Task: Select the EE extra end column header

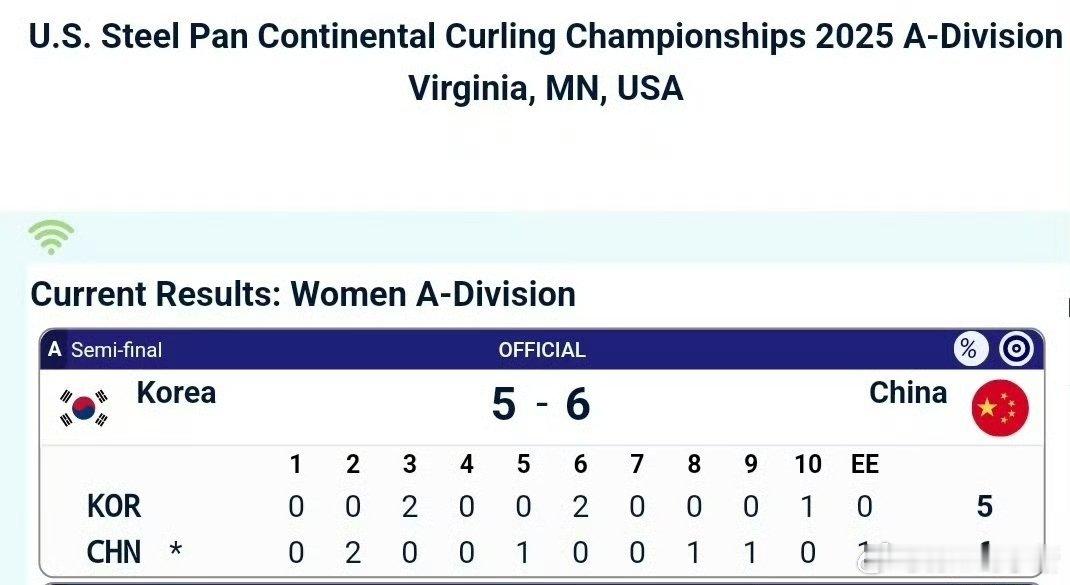Action: point(864,464)
